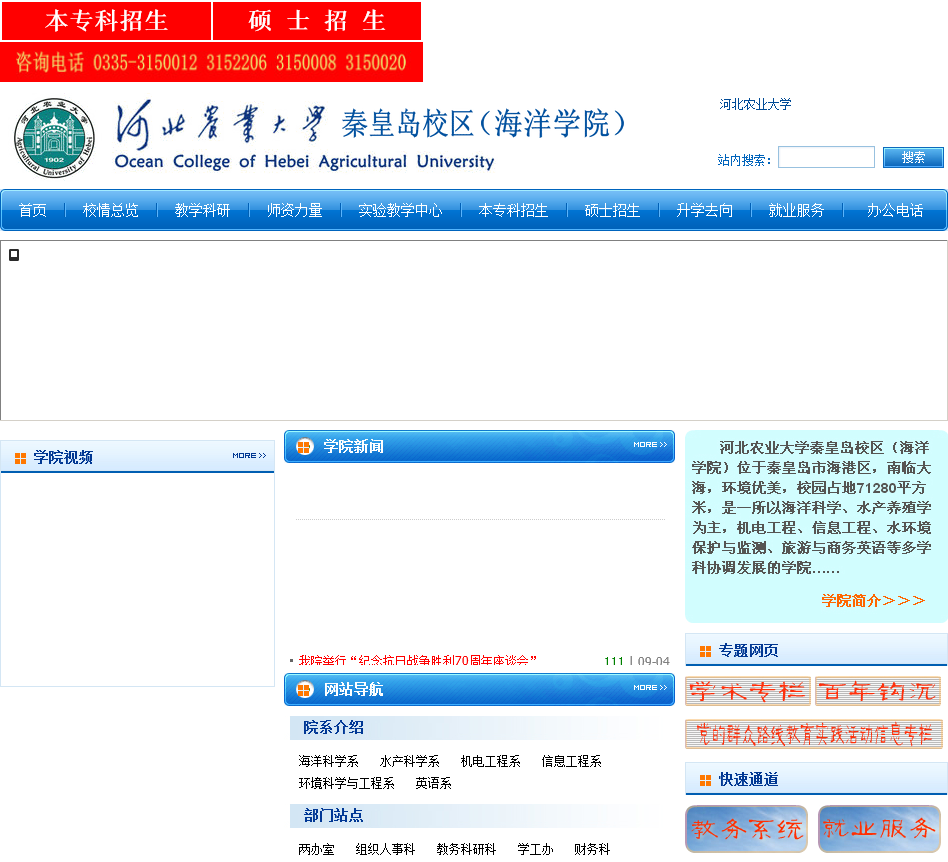Open the 党的群众路线教育实践活动 banner
This screenshot has width=948, height=862.
coord(814,734)
